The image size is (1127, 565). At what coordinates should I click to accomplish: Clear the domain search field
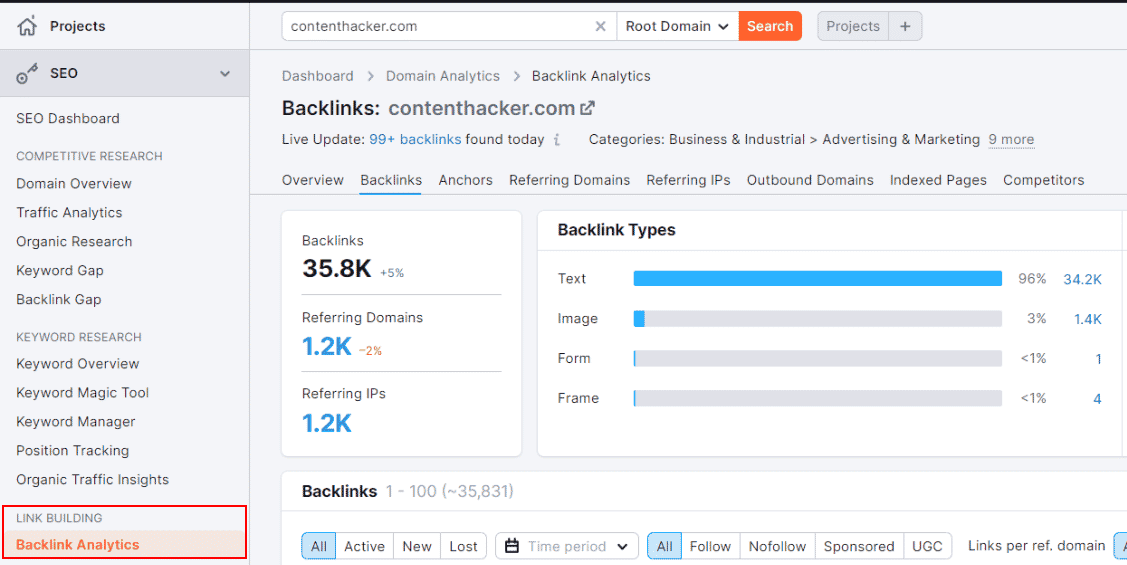pyautogui.click(x=600, y=27)
